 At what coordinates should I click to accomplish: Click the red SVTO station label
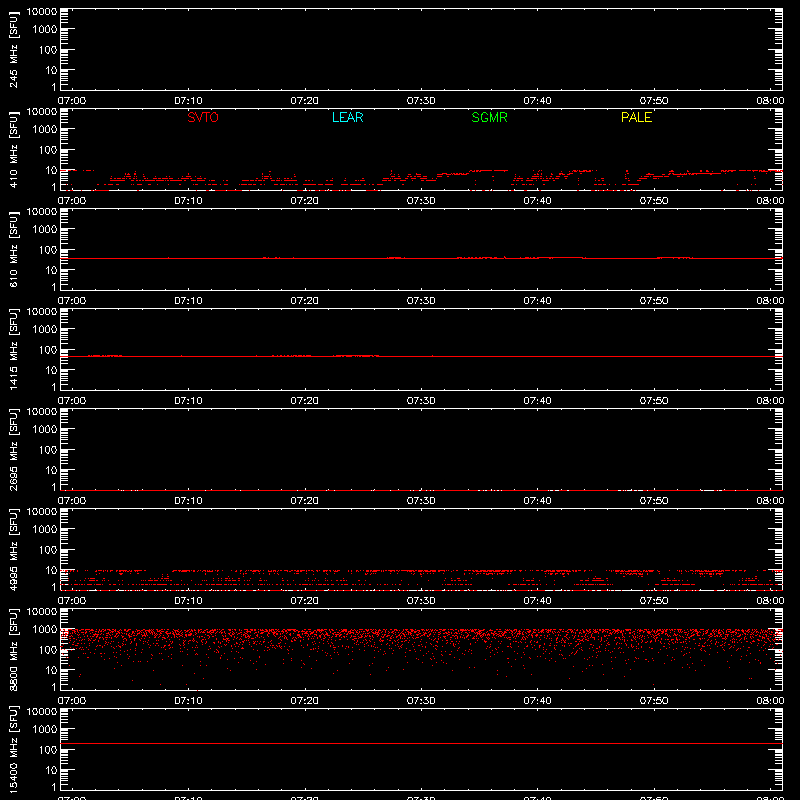(x=203, y=117)
